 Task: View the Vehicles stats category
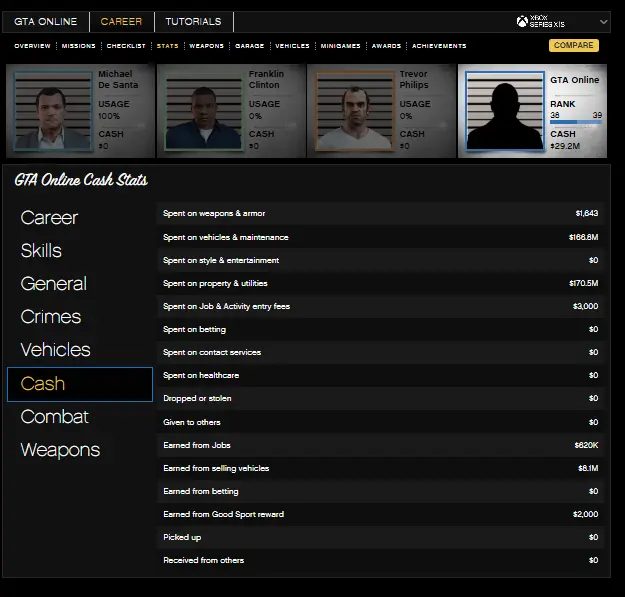[55, 350]
